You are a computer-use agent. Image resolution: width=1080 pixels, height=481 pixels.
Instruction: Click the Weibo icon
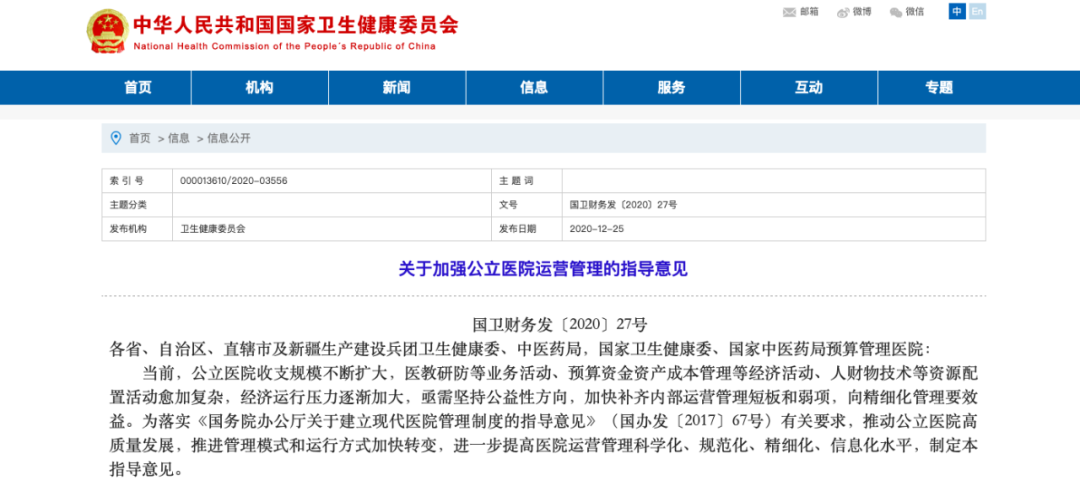click(843, 12)
